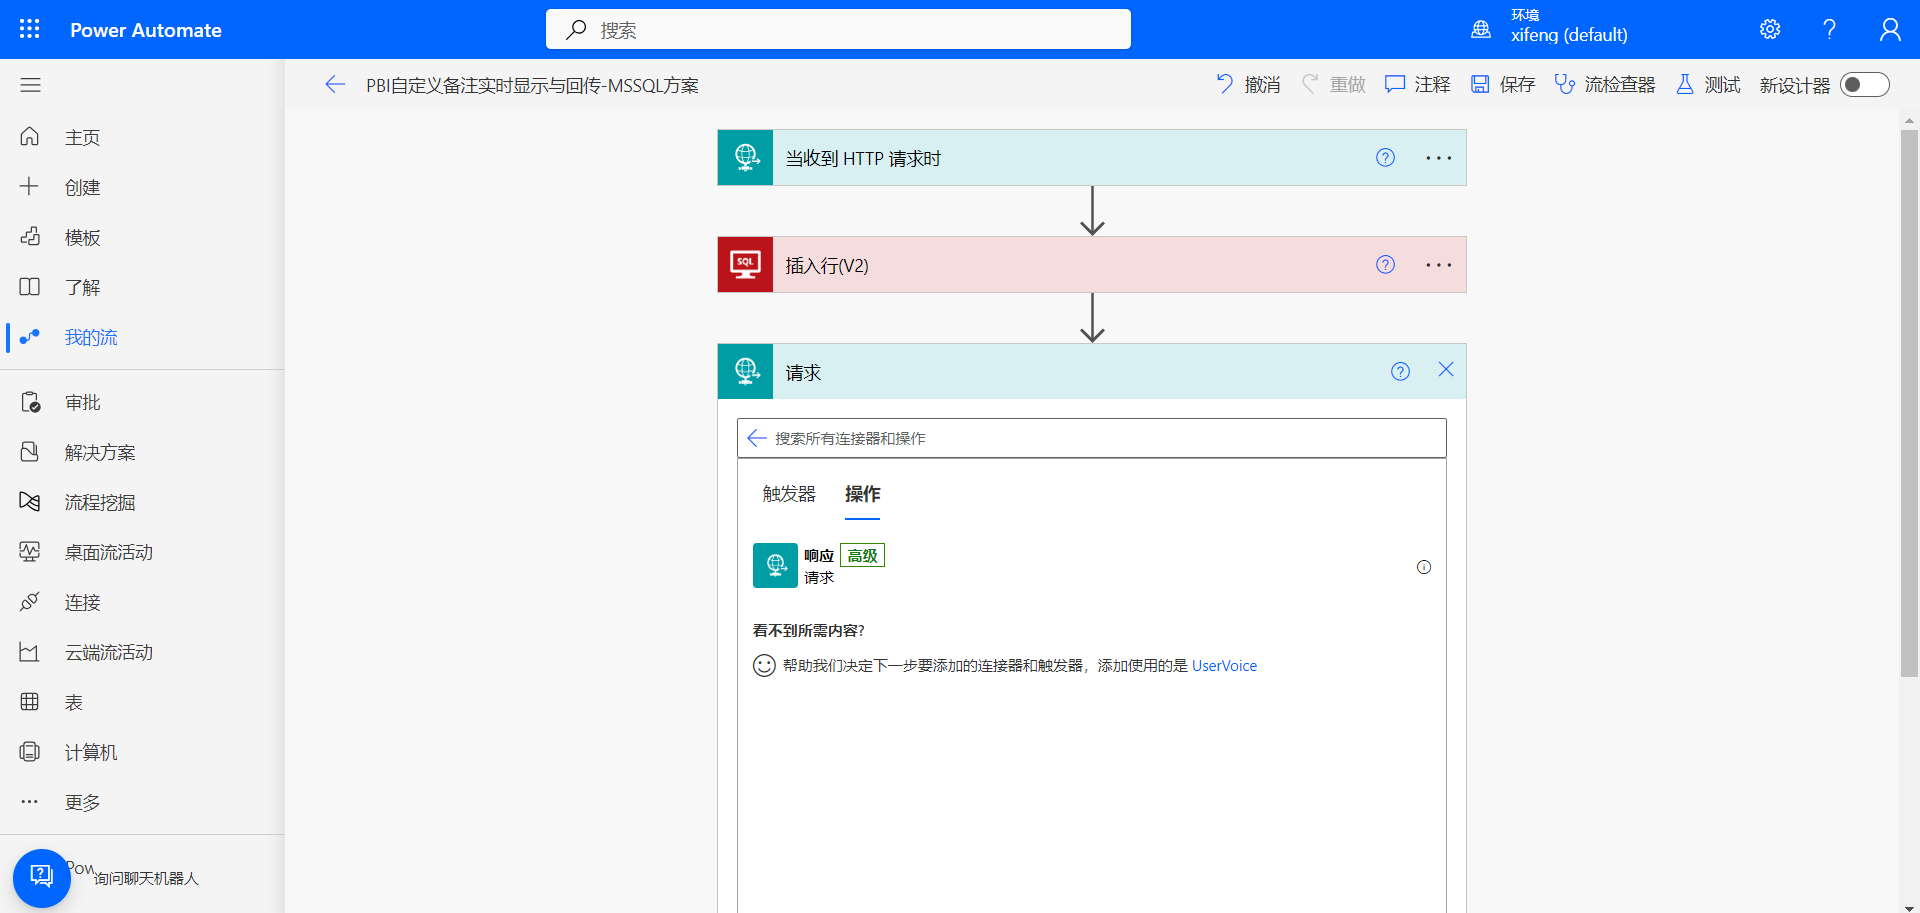
Task: Click the Power Automate title
Action: click(x=146, y=30)
